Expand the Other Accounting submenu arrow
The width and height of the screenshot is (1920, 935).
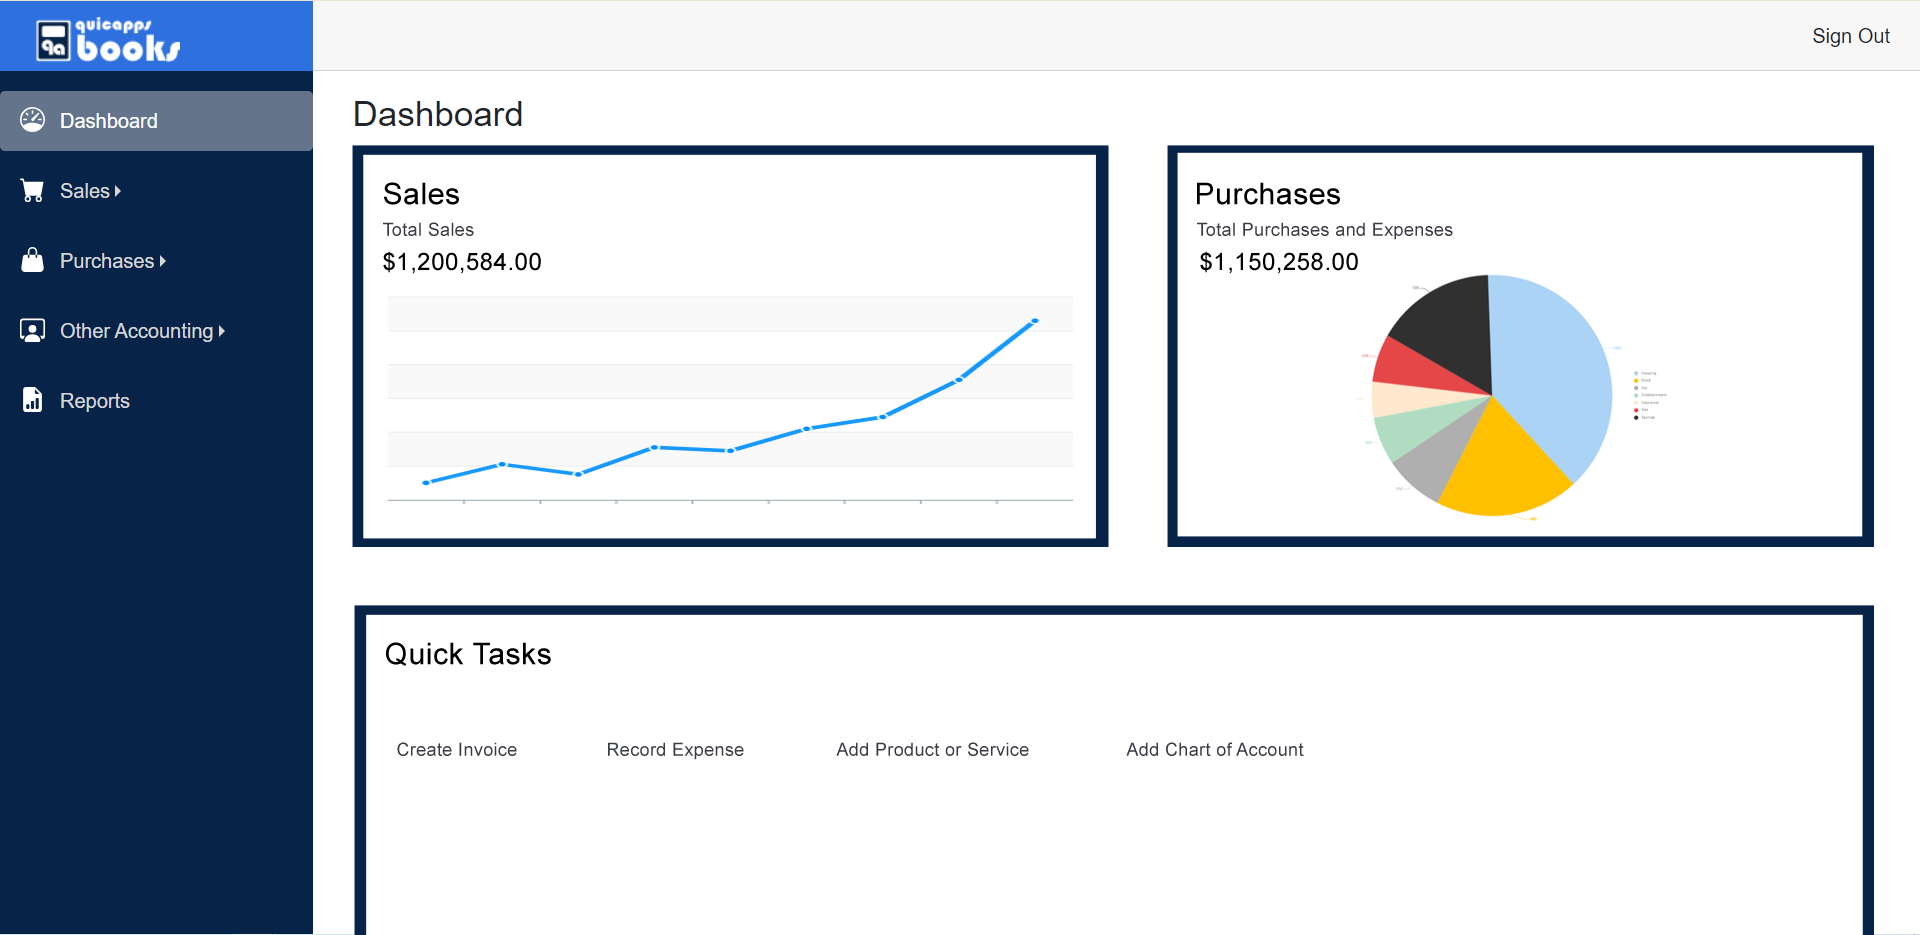[222, 331]
